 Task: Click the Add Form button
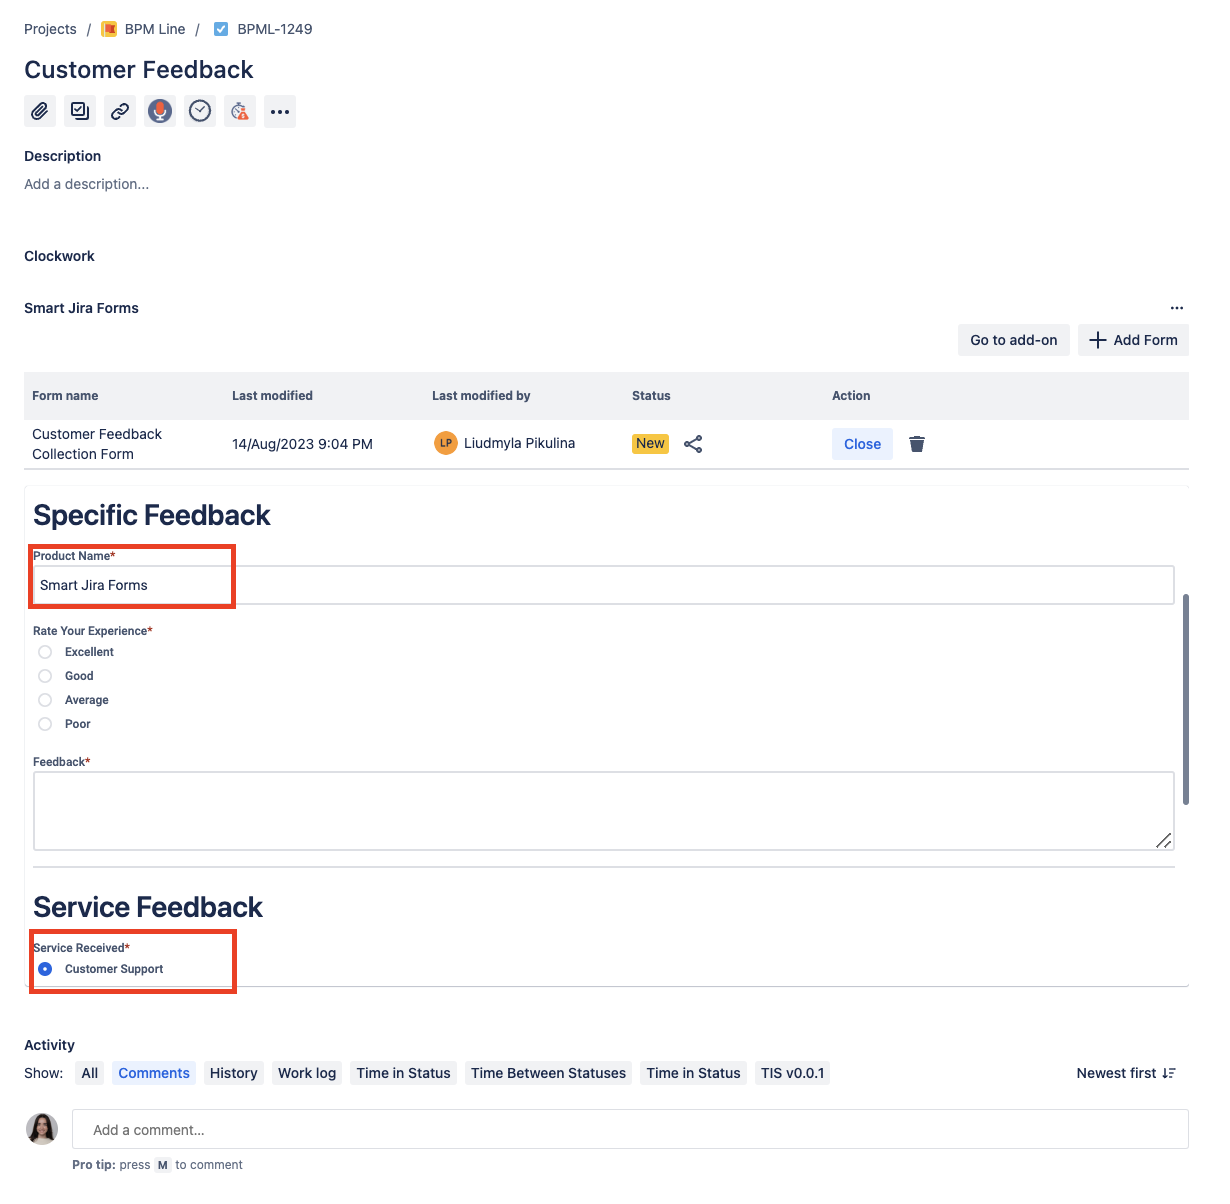tap(1133, 340)
